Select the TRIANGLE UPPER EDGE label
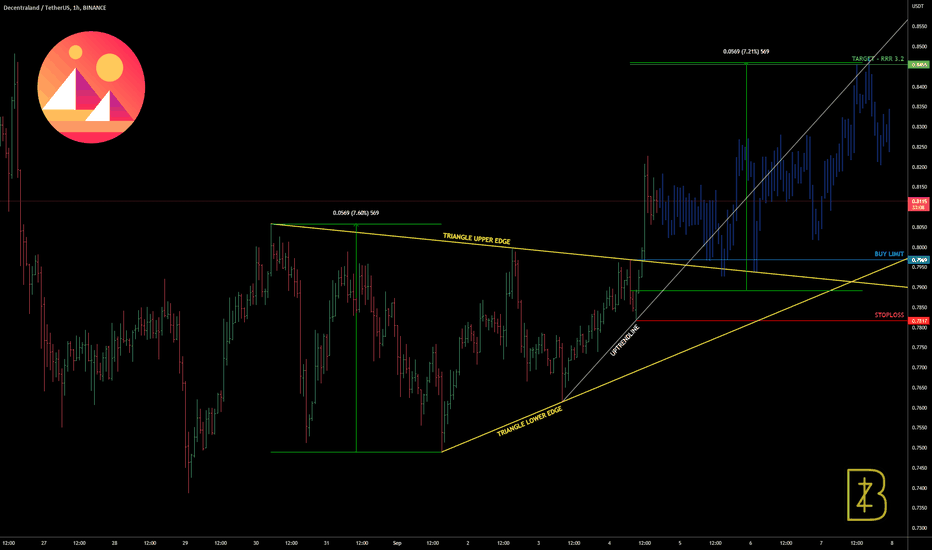The width and height of the screenshot is (932, 550). click(477, 238)
